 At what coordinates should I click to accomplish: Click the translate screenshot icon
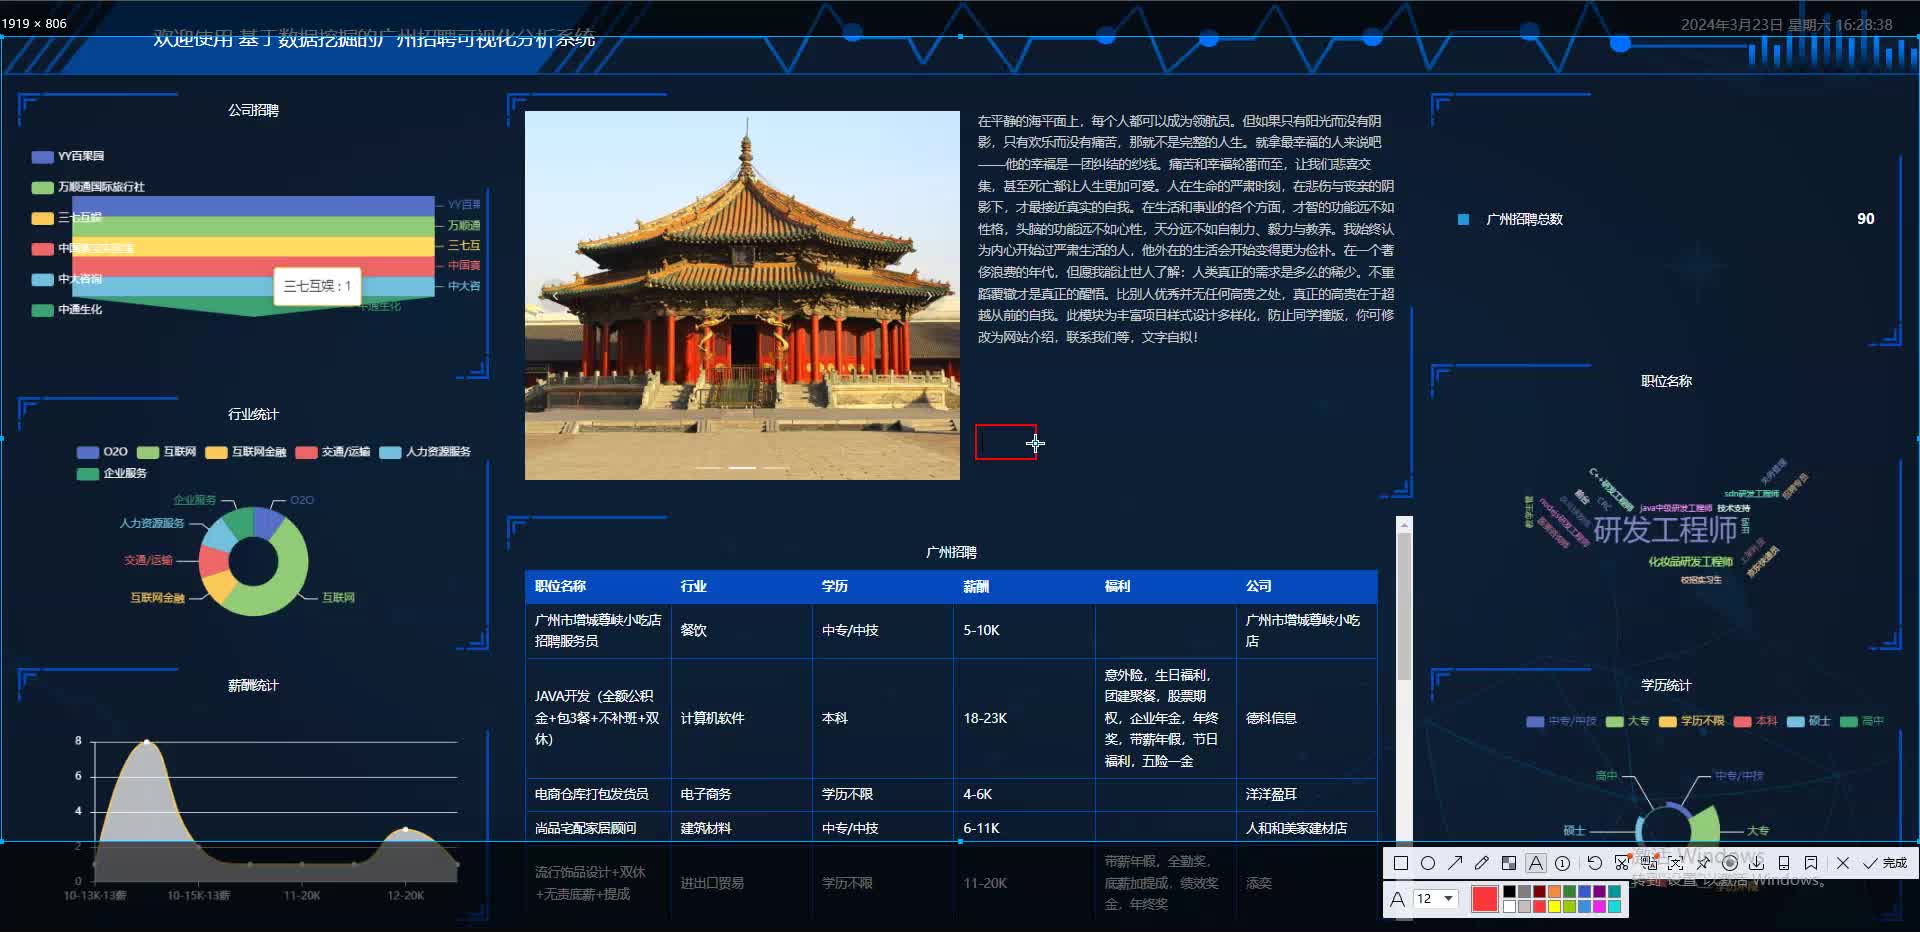click(1649, 863)
